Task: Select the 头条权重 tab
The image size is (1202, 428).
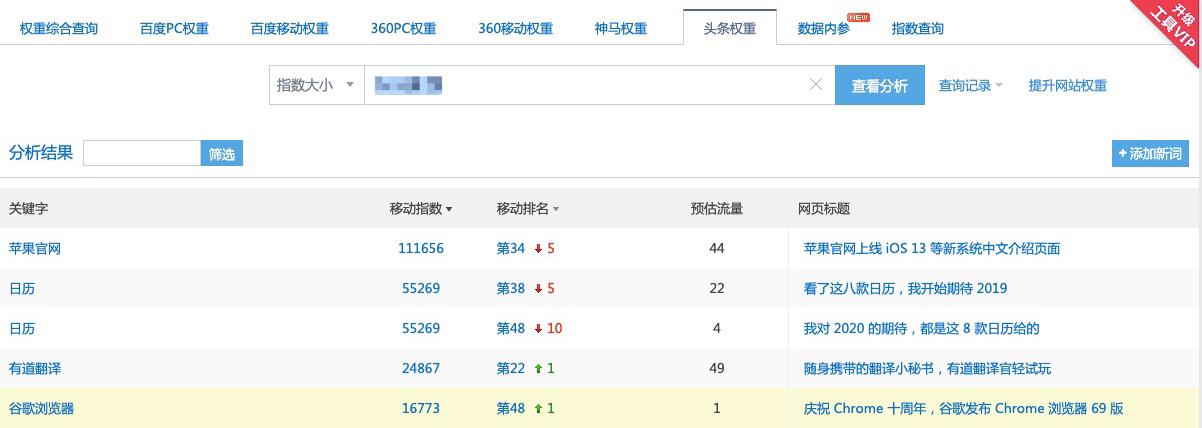Action: pyautogui.click(x=730, y=28)
